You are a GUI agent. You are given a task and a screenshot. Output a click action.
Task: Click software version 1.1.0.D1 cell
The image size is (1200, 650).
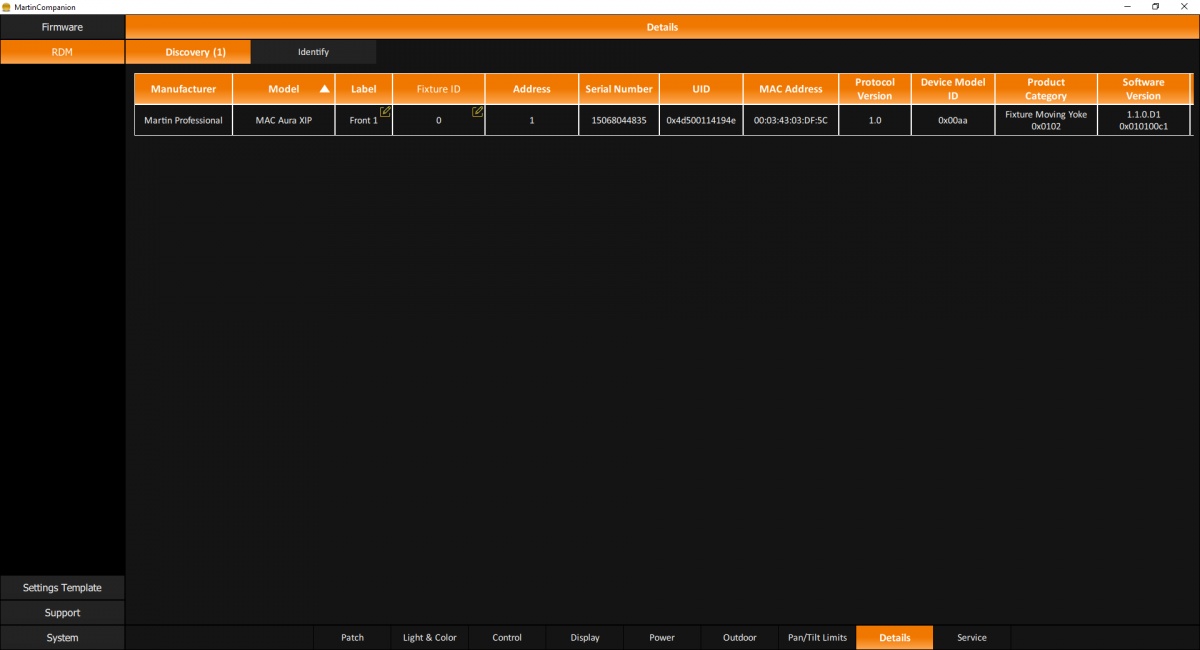[1143, 120]
